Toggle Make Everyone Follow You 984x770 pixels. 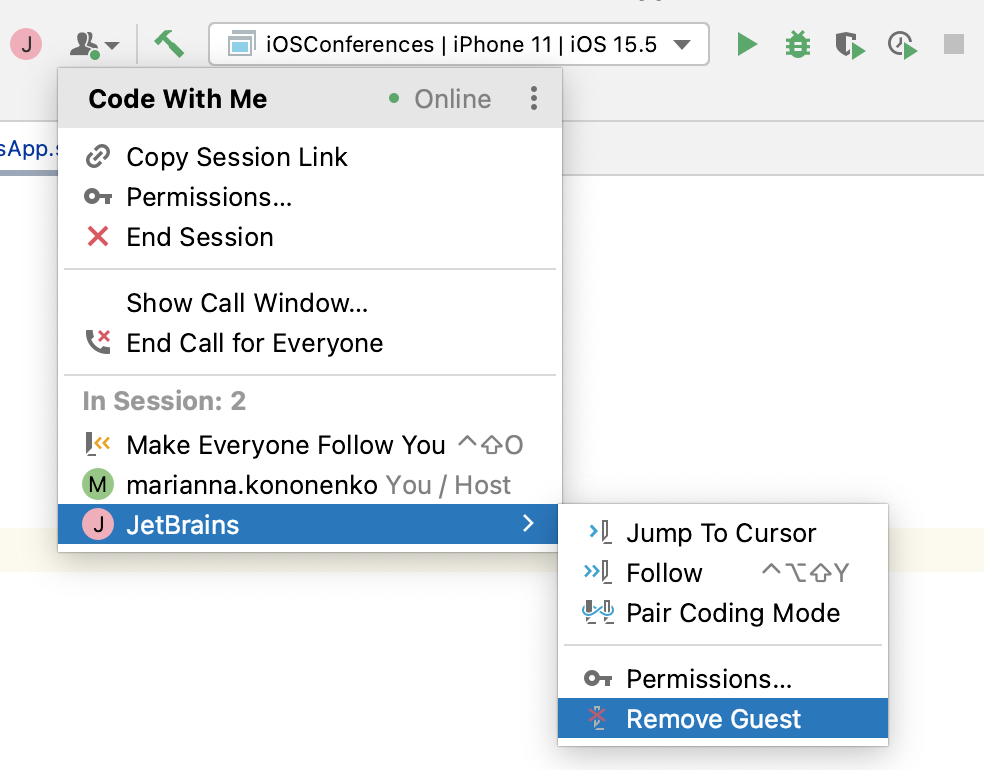coord(285,445)
